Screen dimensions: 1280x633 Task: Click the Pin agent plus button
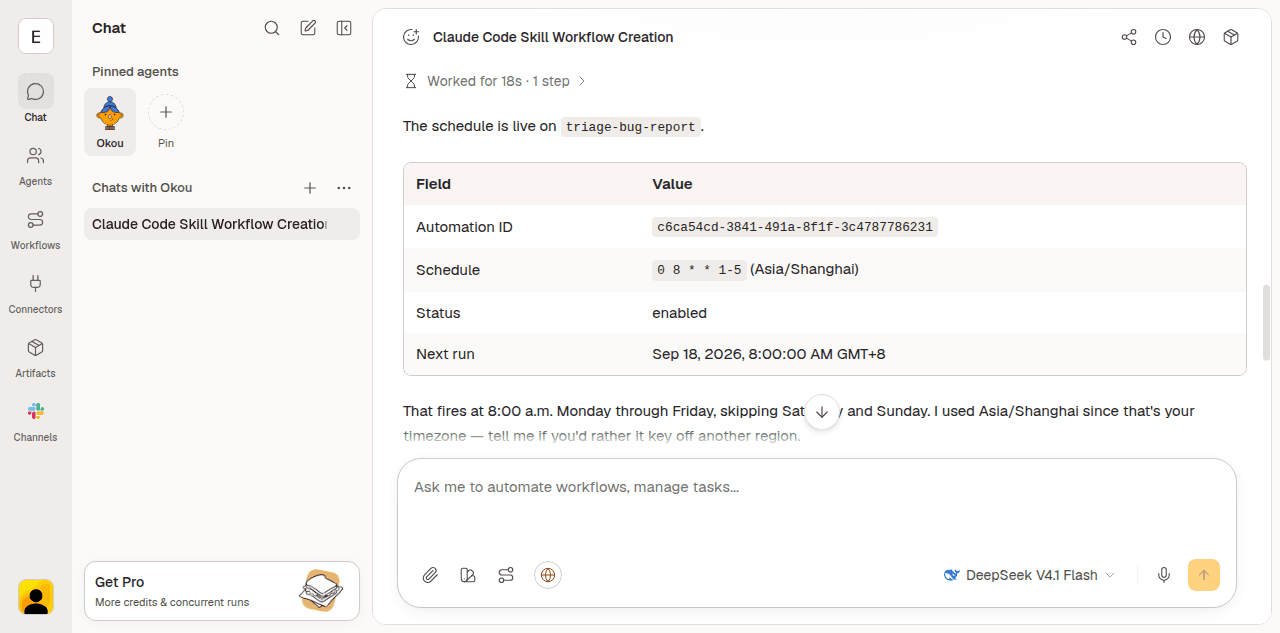(x=166, y=113)
